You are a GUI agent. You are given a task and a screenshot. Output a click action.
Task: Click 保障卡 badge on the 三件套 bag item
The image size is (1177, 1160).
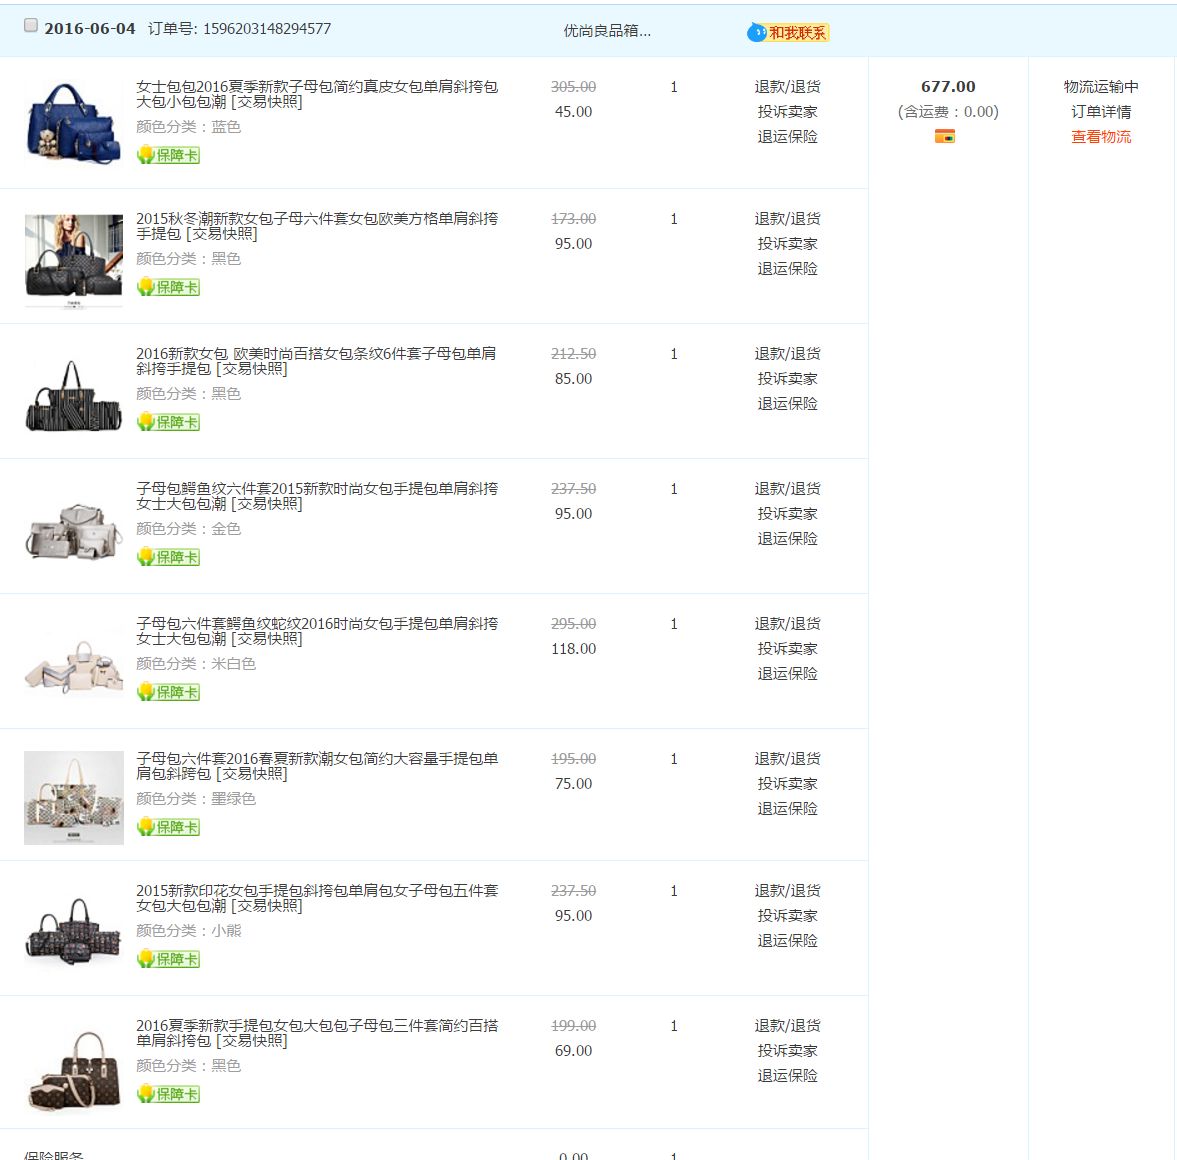(x=168, y=1095)
